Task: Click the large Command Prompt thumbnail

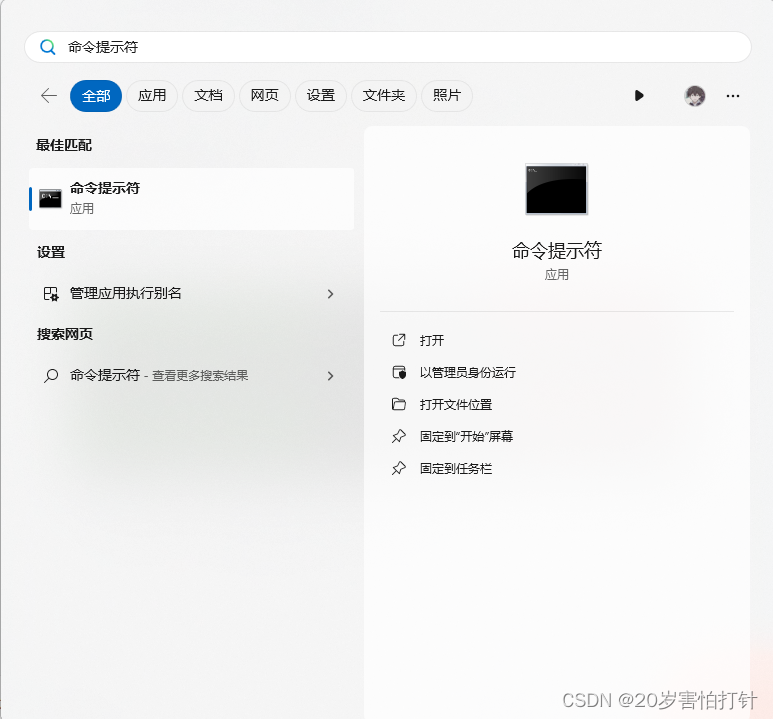Action: (x=557, y=189)
